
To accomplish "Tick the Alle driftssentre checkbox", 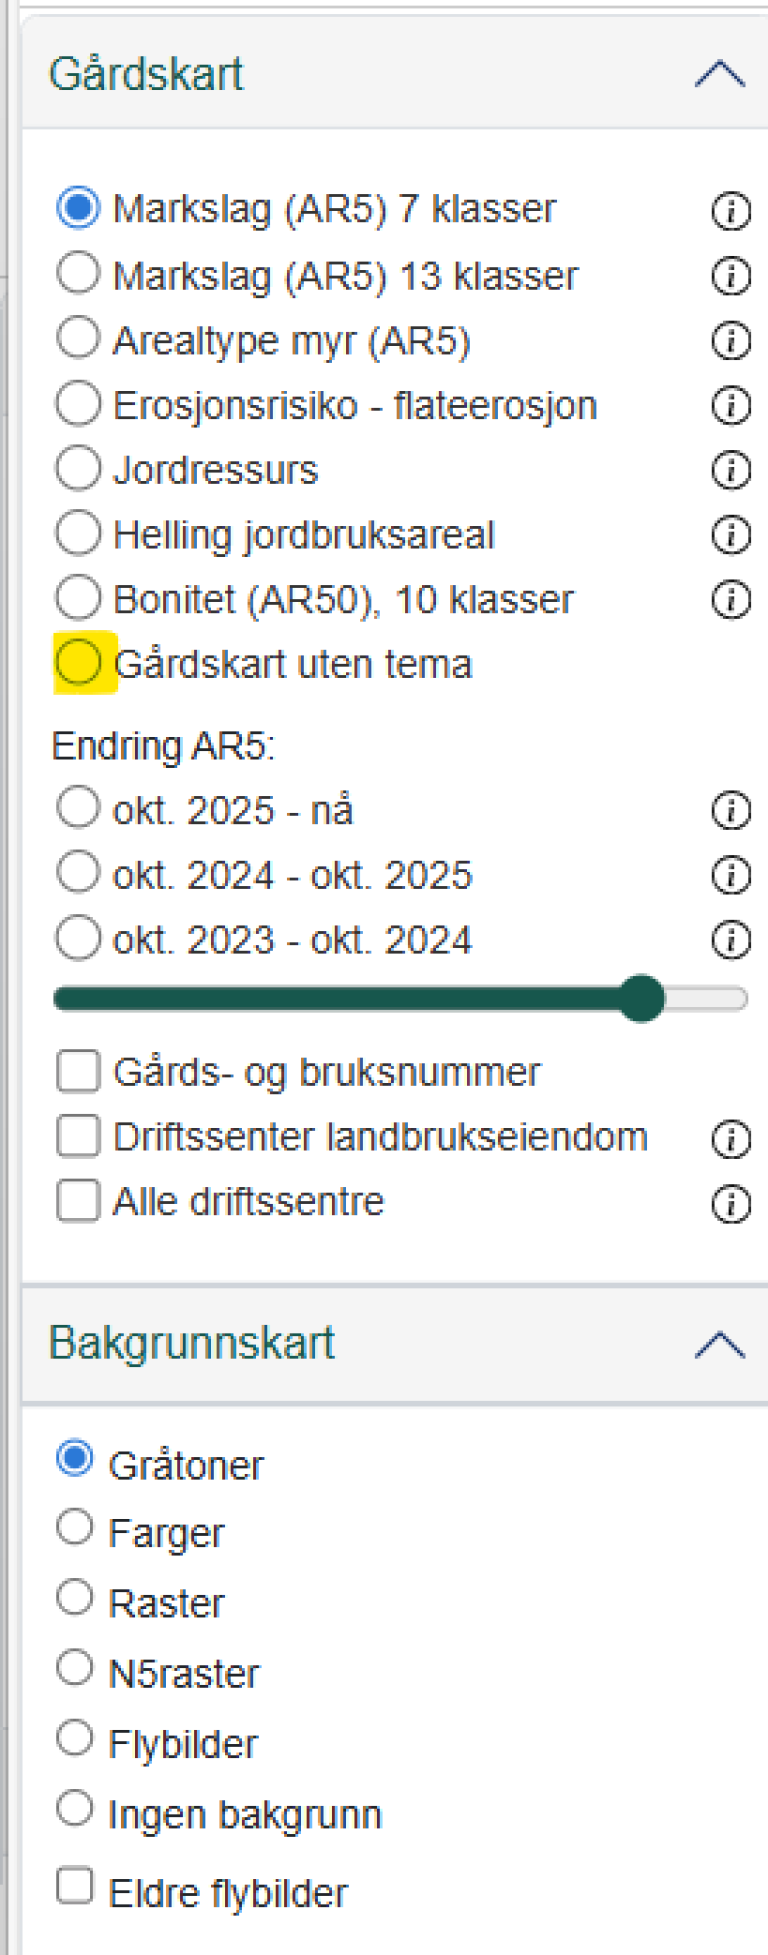I will click(79, 1201).
